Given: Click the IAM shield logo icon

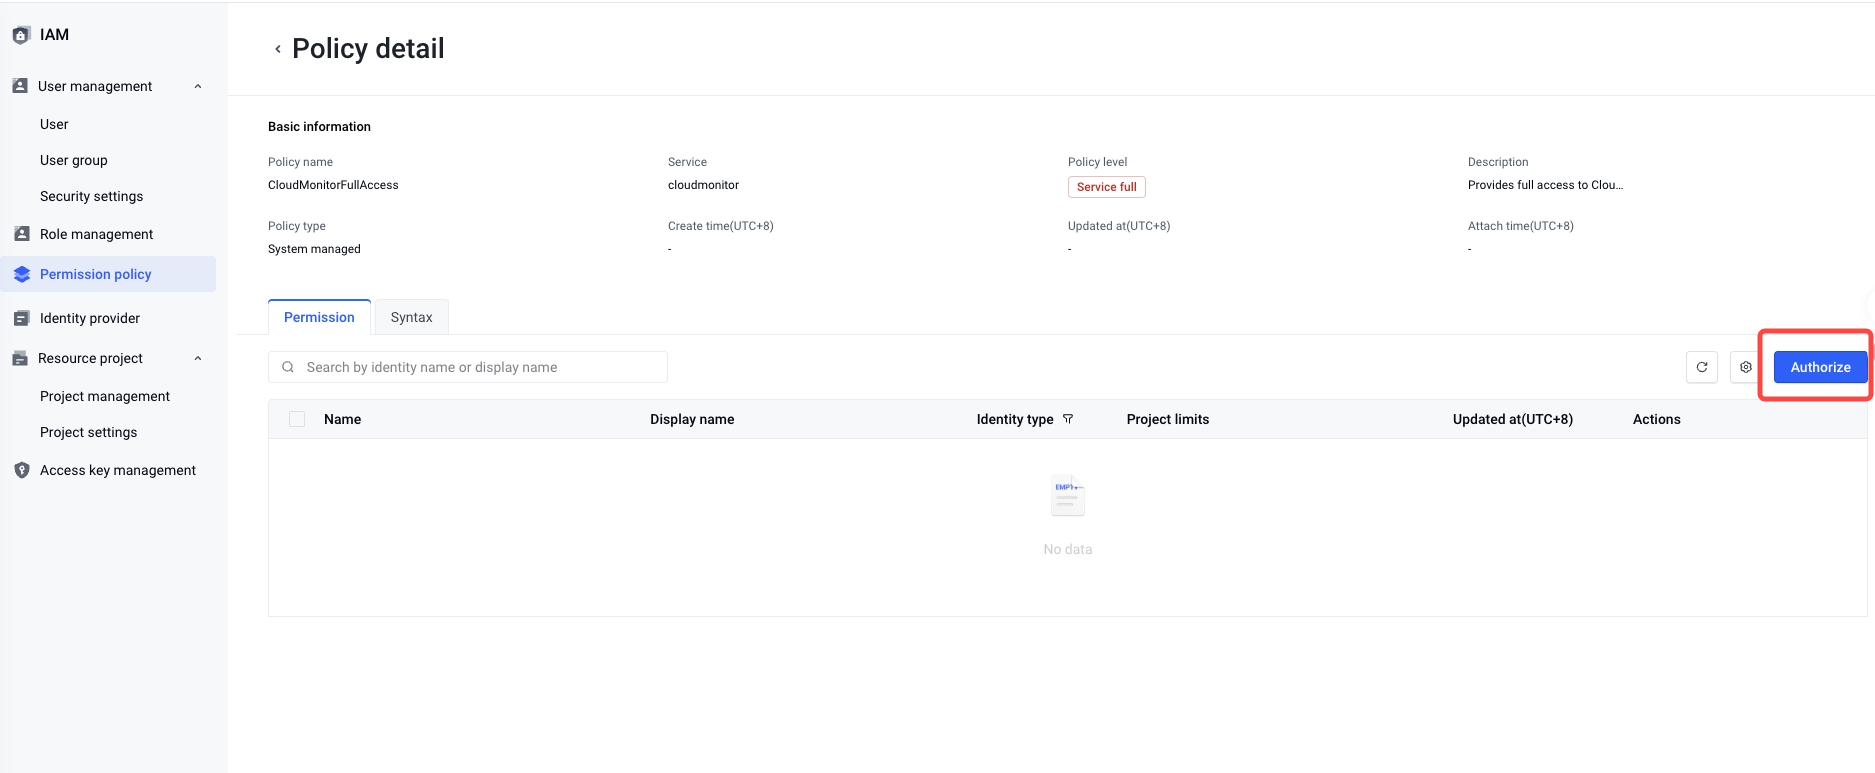Looking at the screenshot, I should point(21,35).
